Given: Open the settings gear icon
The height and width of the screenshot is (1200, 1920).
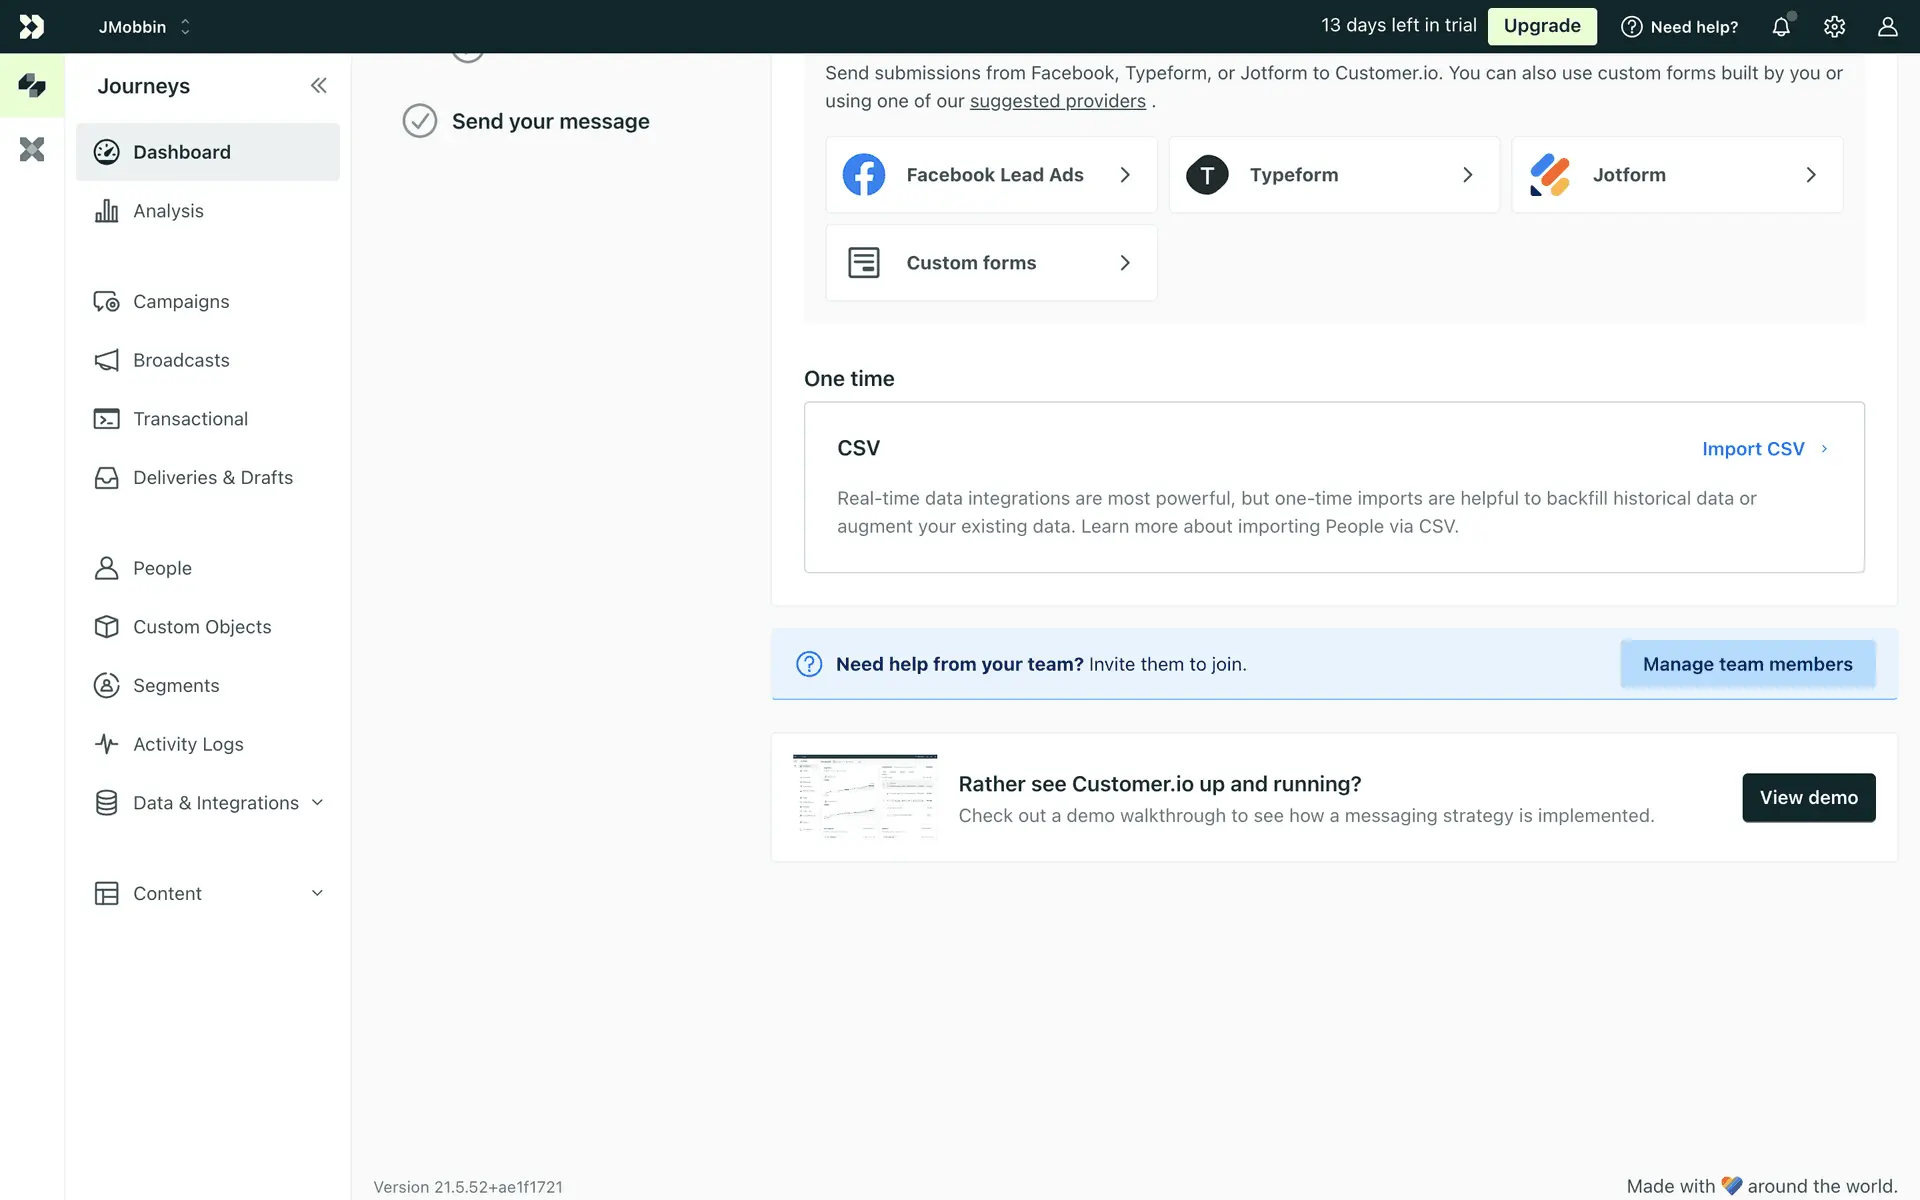Looking at the screenshot, I should [x=1834, y=27].
